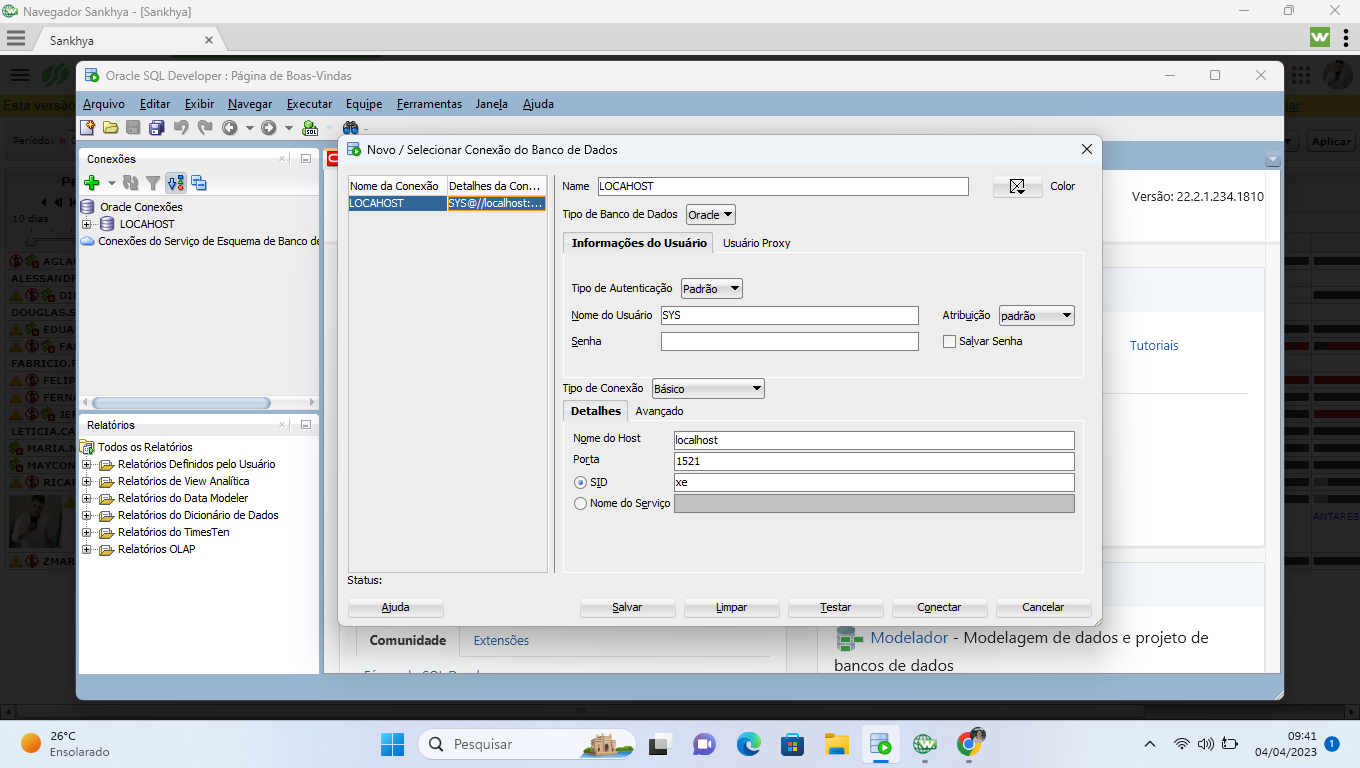Click the Limpar button
Screen dimensions: 1360x768
click(x=732, y=607)
